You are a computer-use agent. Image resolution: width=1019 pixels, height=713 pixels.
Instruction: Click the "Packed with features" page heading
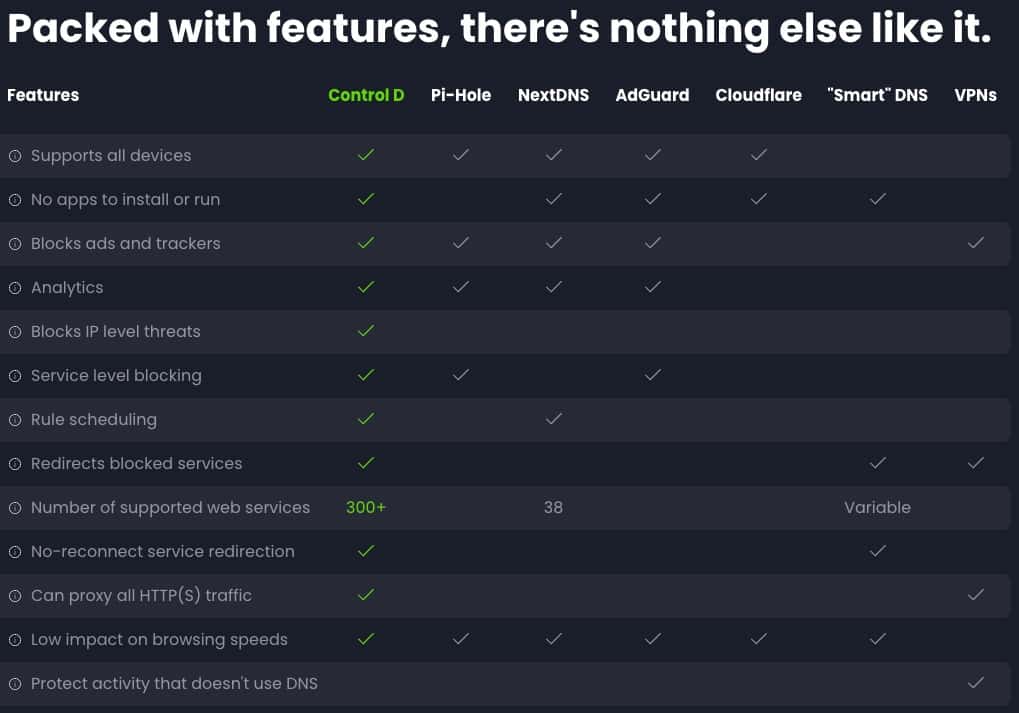point(499,29)
